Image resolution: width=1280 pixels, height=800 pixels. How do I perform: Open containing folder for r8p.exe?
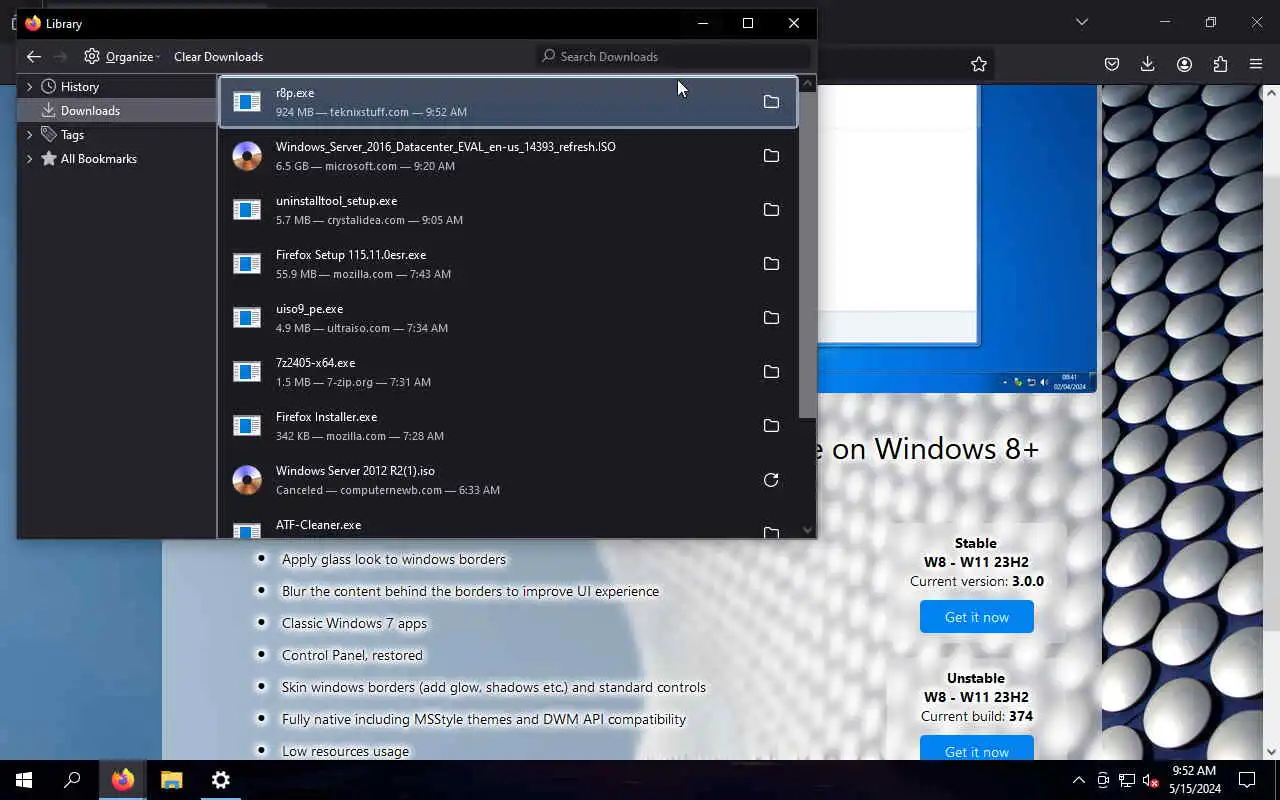click(x=771, y=102)
